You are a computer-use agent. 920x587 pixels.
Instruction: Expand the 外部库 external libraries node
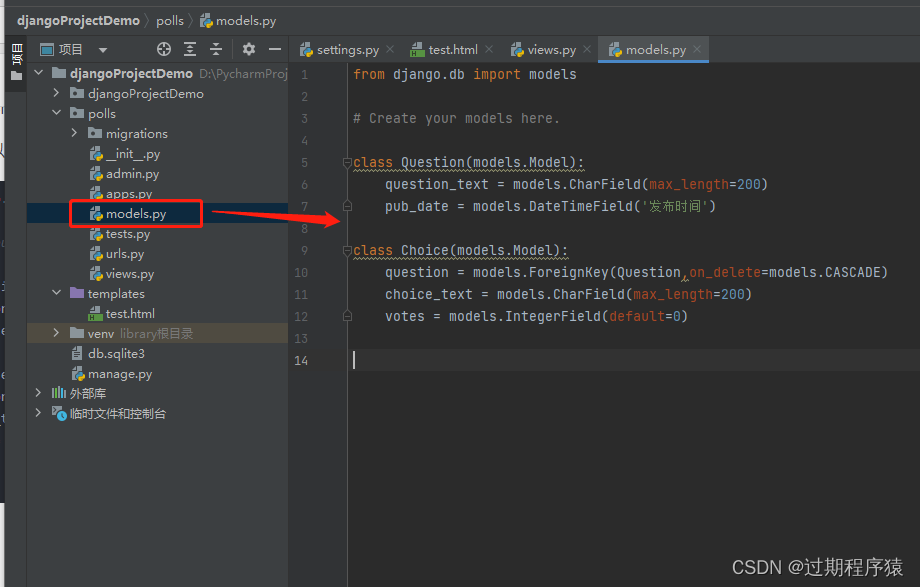(39, 393)
